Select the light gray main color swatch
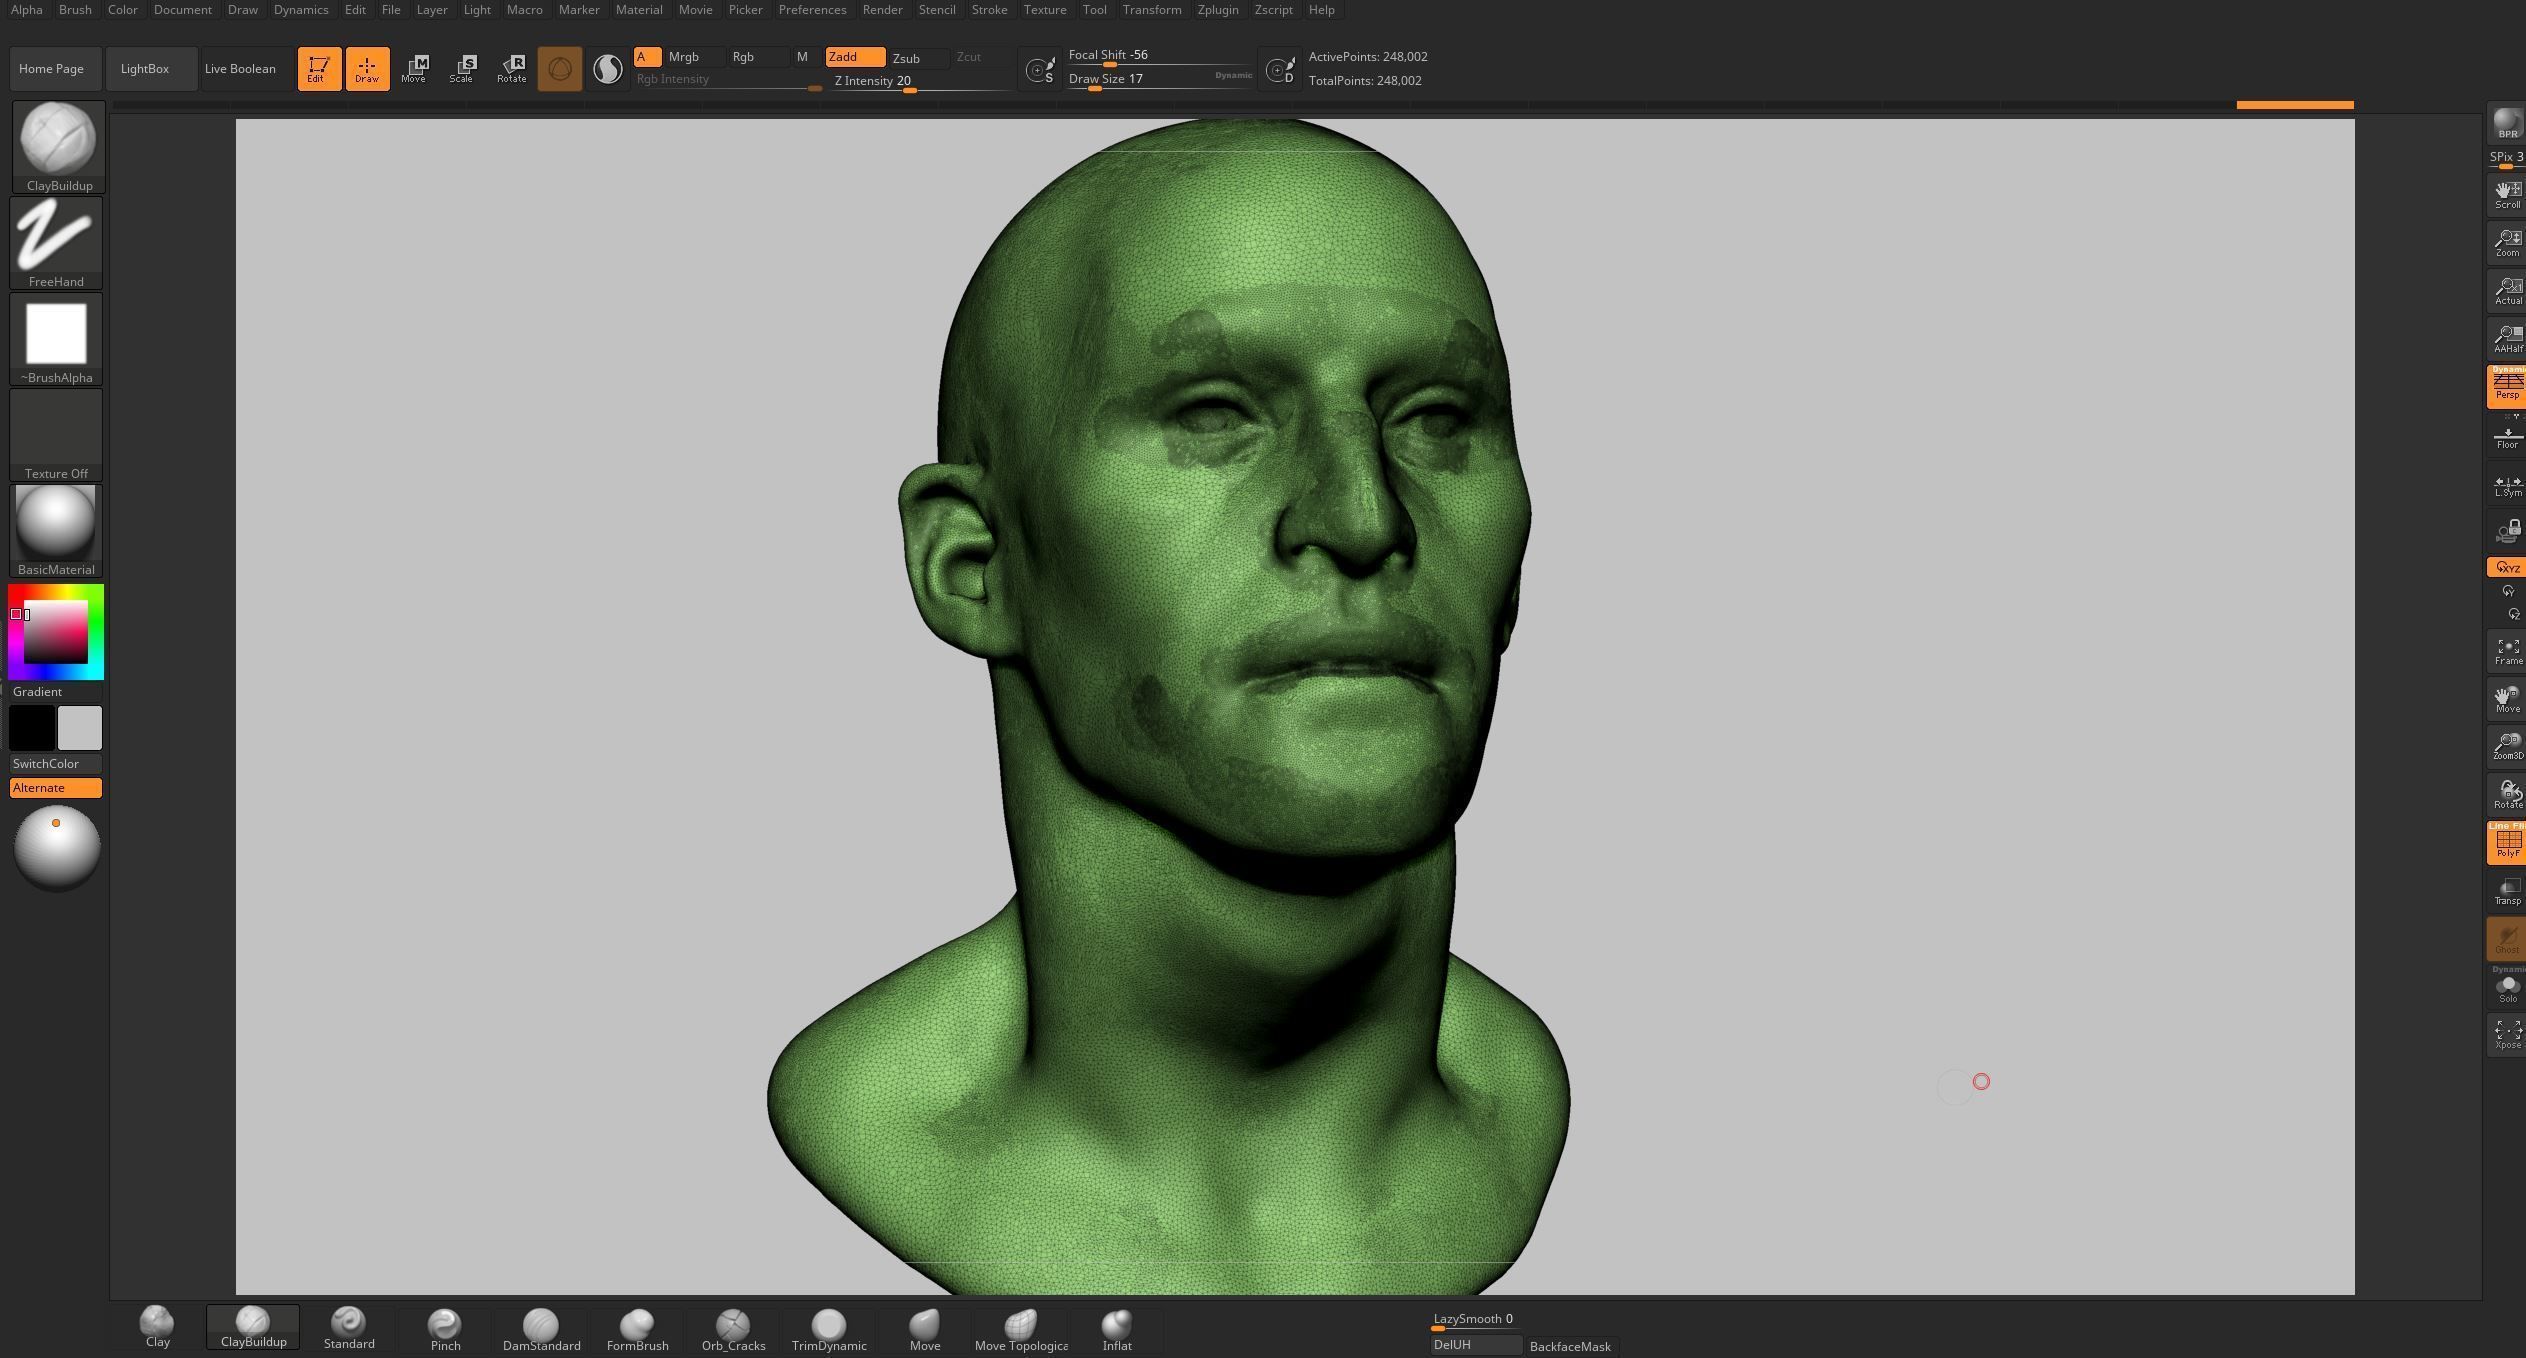Screen dimensions: 2526x1358 click(80, 728)
